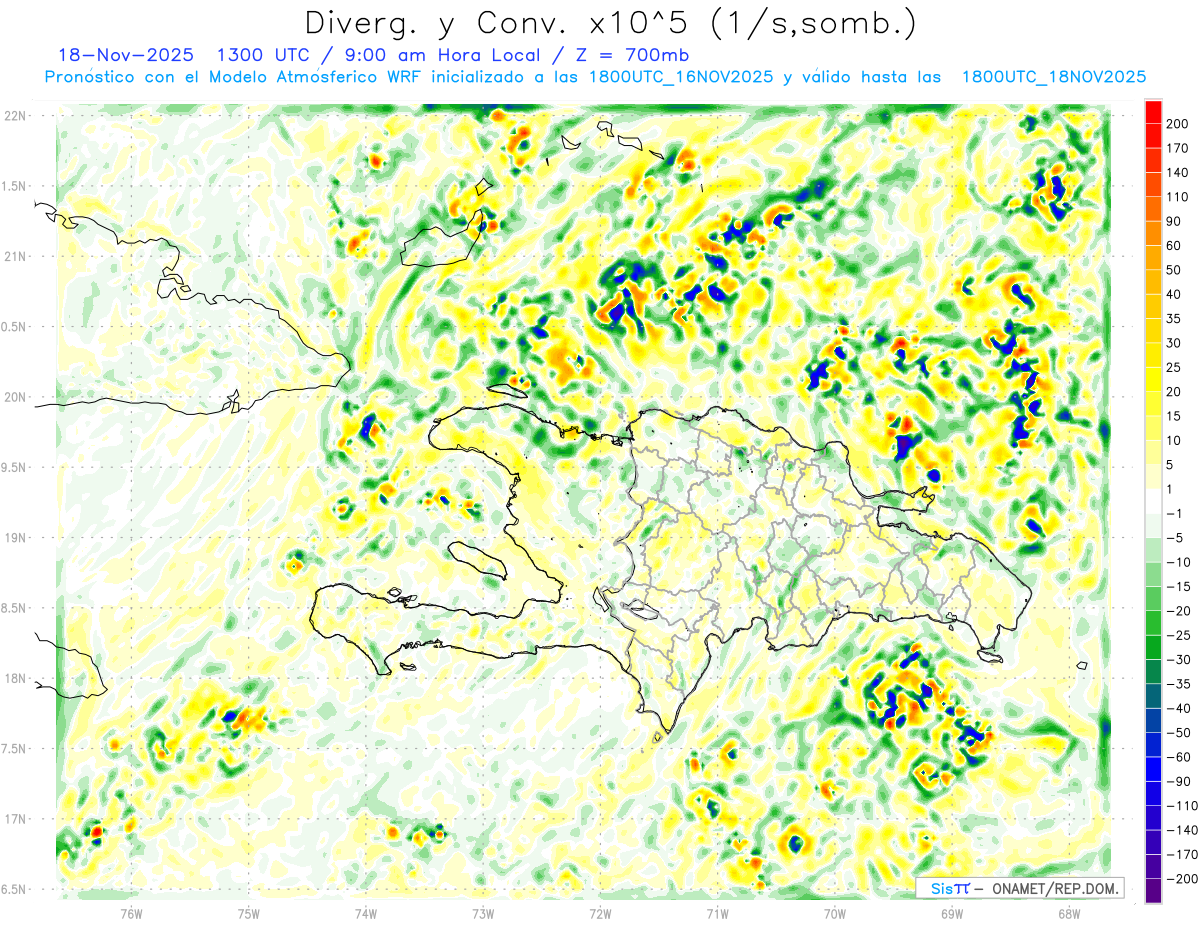
Task: Click the latitude label "20N"
Action: point(15,397)
